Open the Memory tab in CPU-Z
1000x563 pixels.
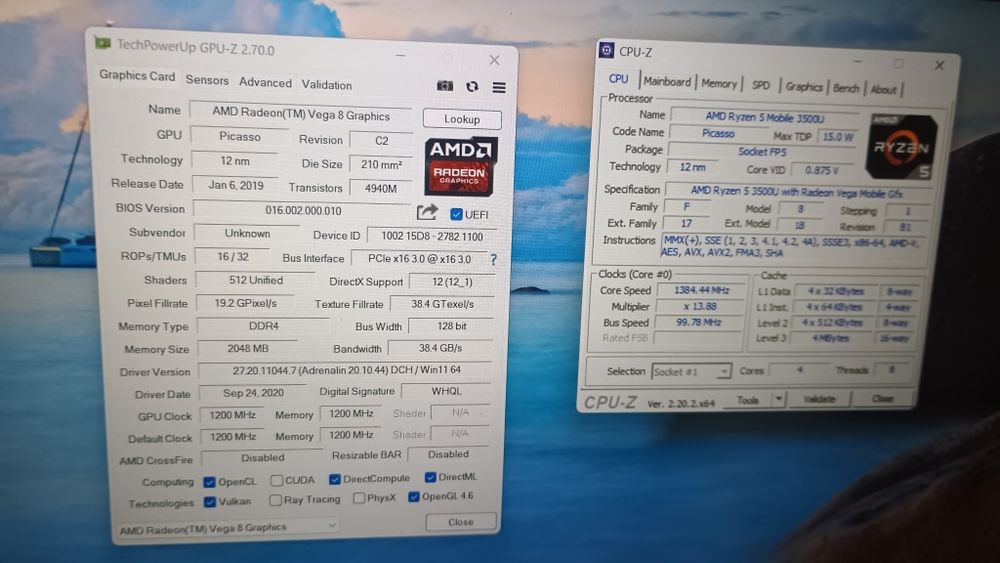click(719, 84)
